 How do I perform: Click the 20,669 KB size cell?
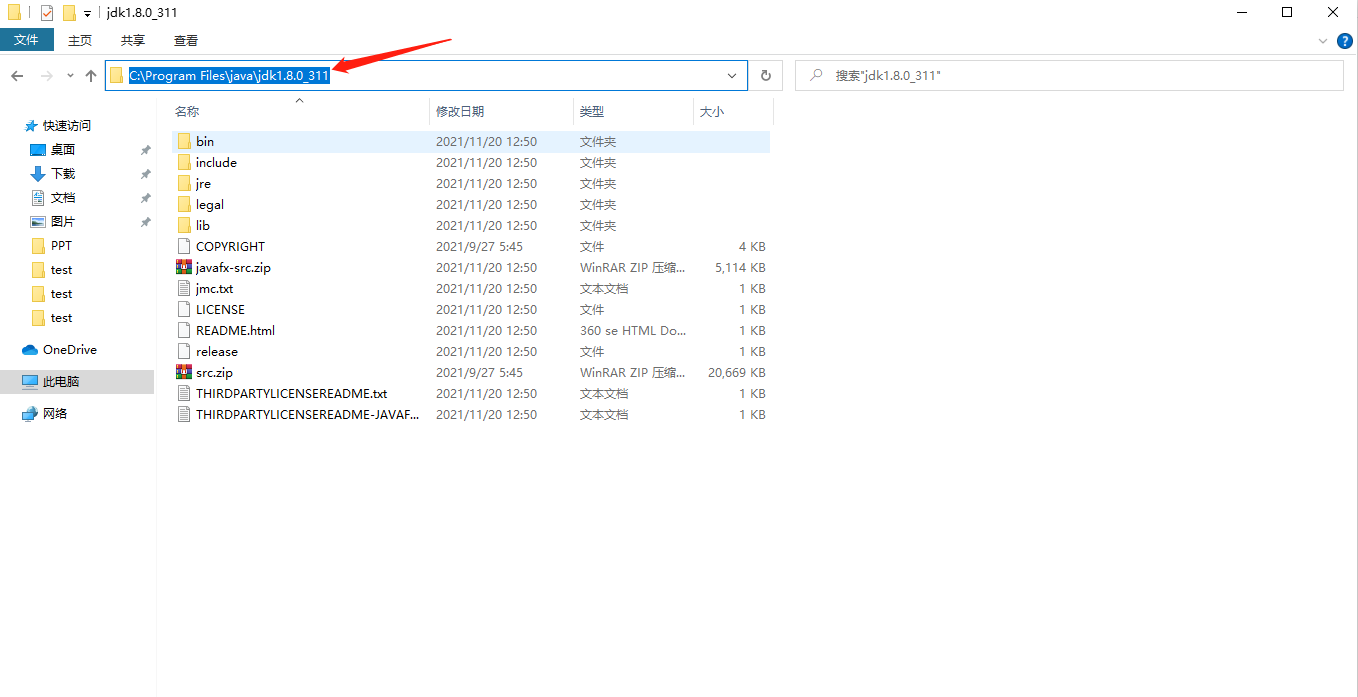pos(737,373)
